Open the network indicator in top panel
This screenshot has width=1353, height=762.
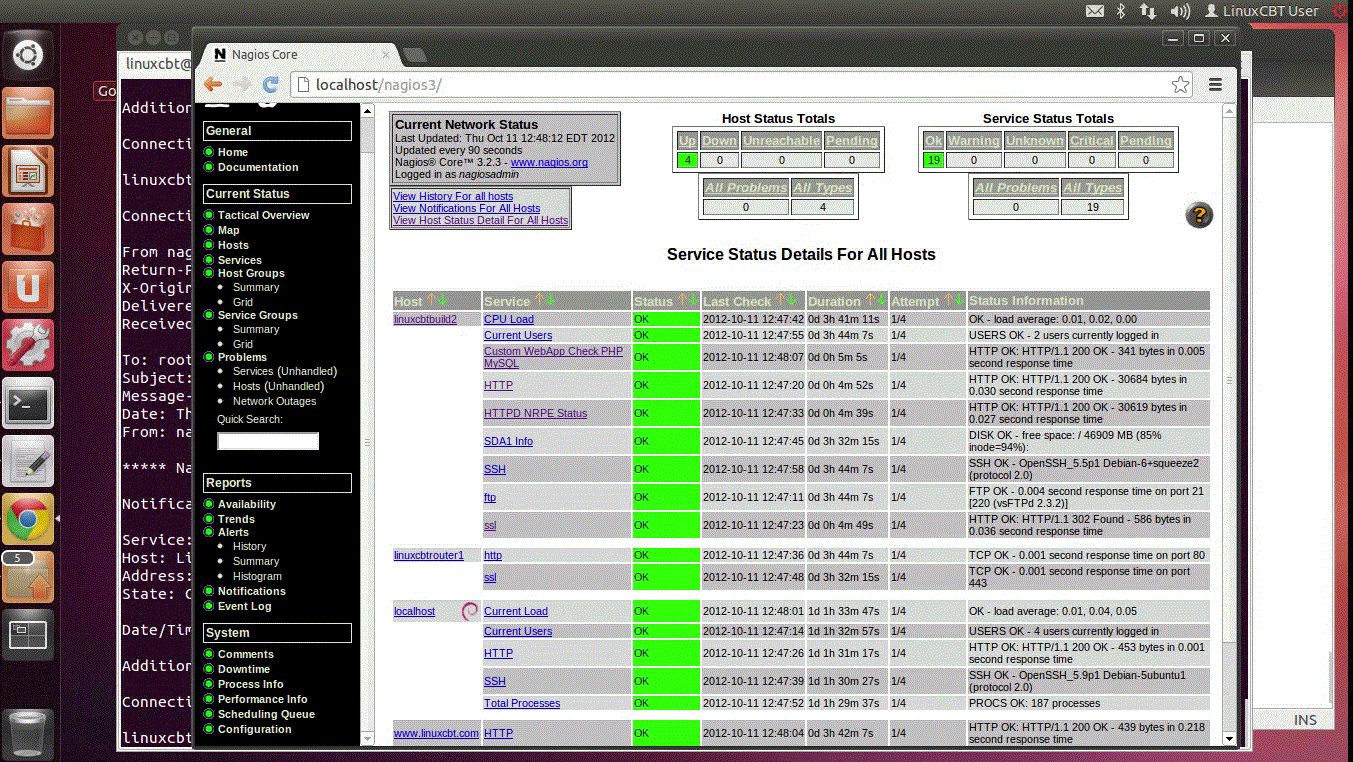pyautogui.click(x=1148, y=11)
